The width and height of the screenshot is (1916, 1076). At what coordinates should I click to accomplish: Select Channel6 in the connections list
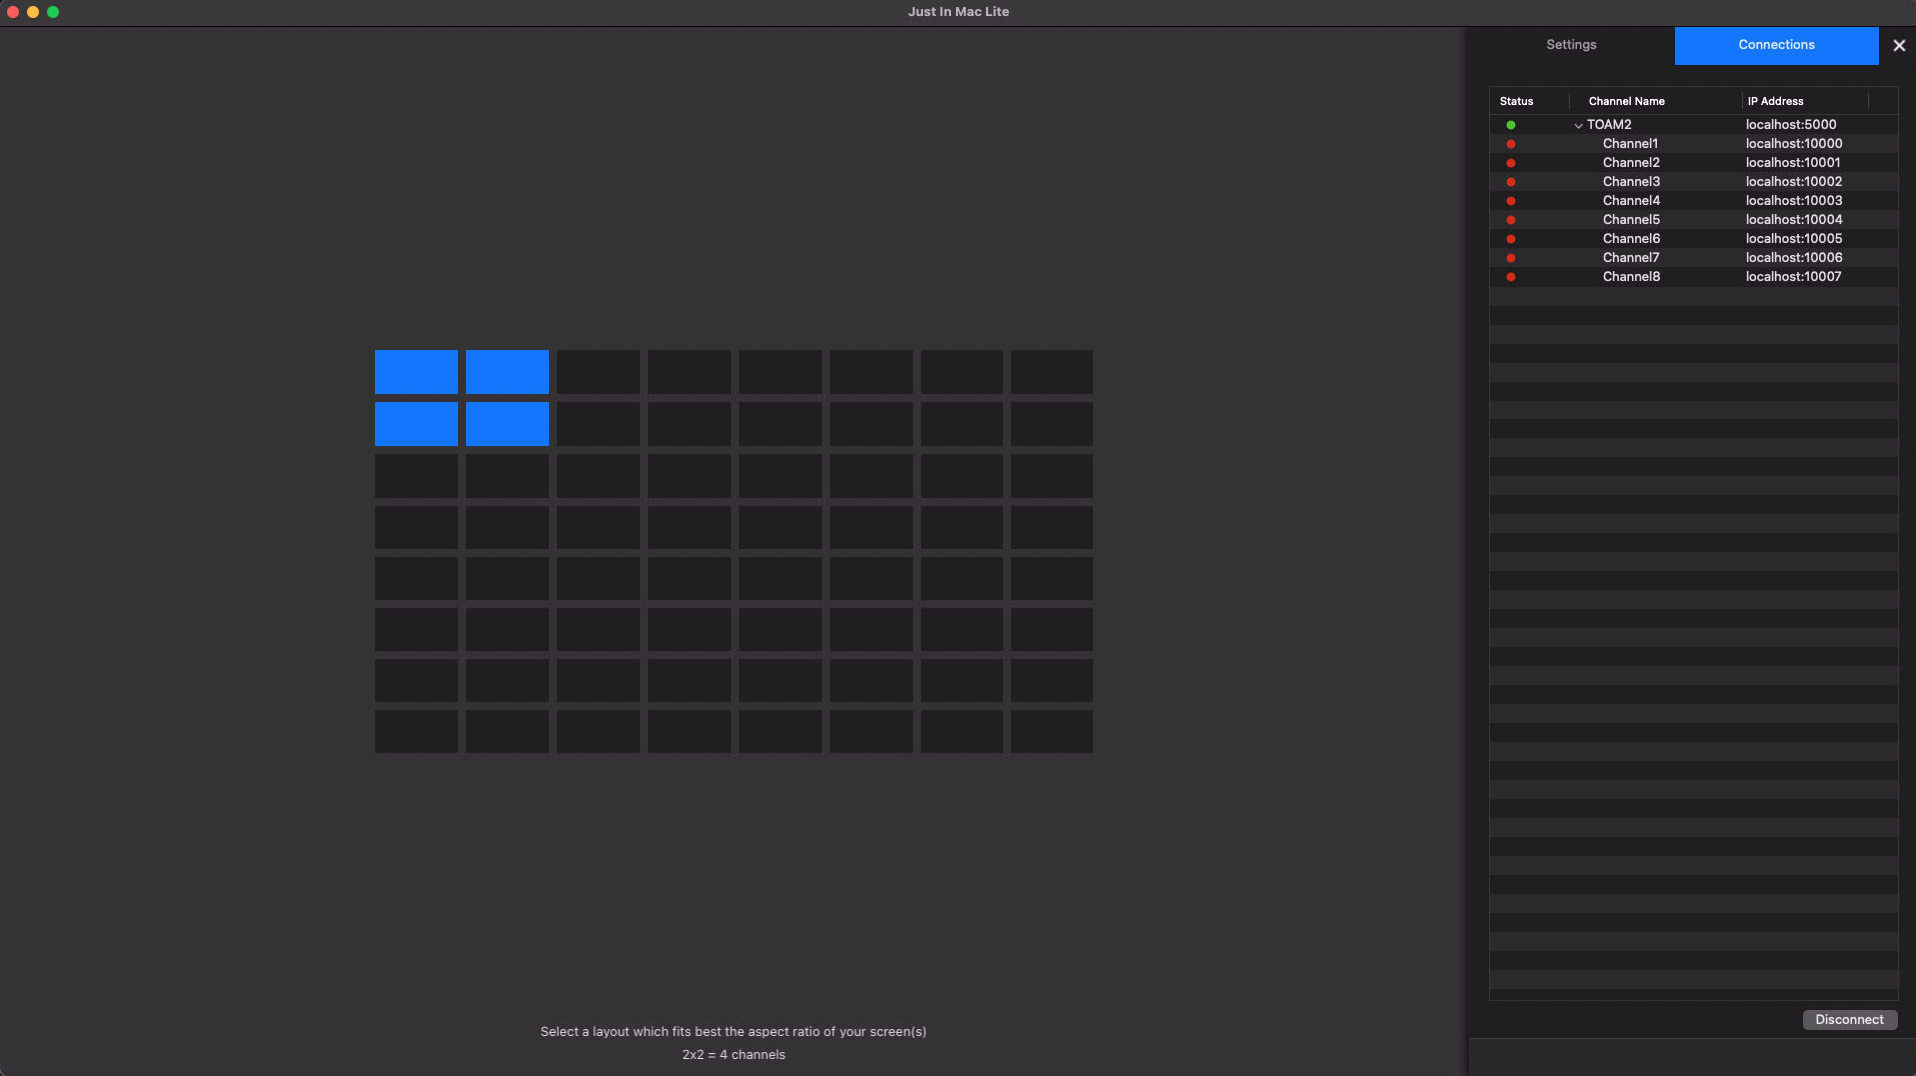pos(1630,239)
